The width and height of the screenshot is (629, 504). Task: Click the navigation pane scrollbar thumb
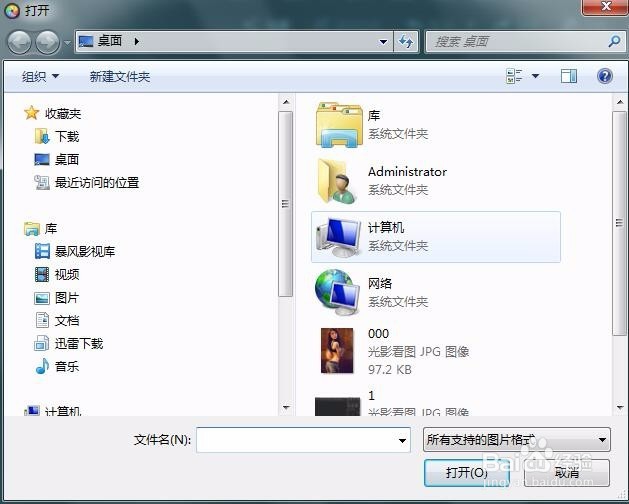[x=286, y=204]
